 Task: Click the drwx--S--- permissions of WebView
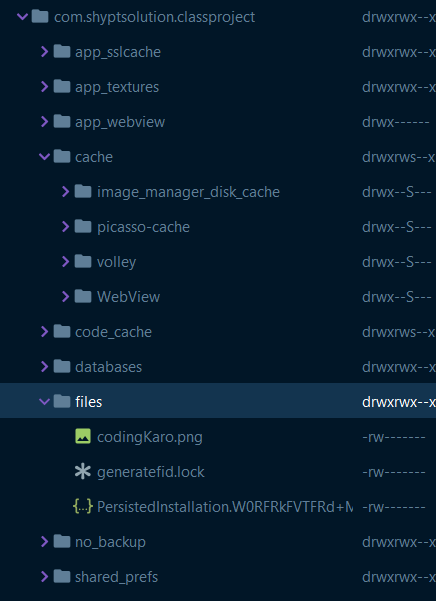click(x=397, y=297)
